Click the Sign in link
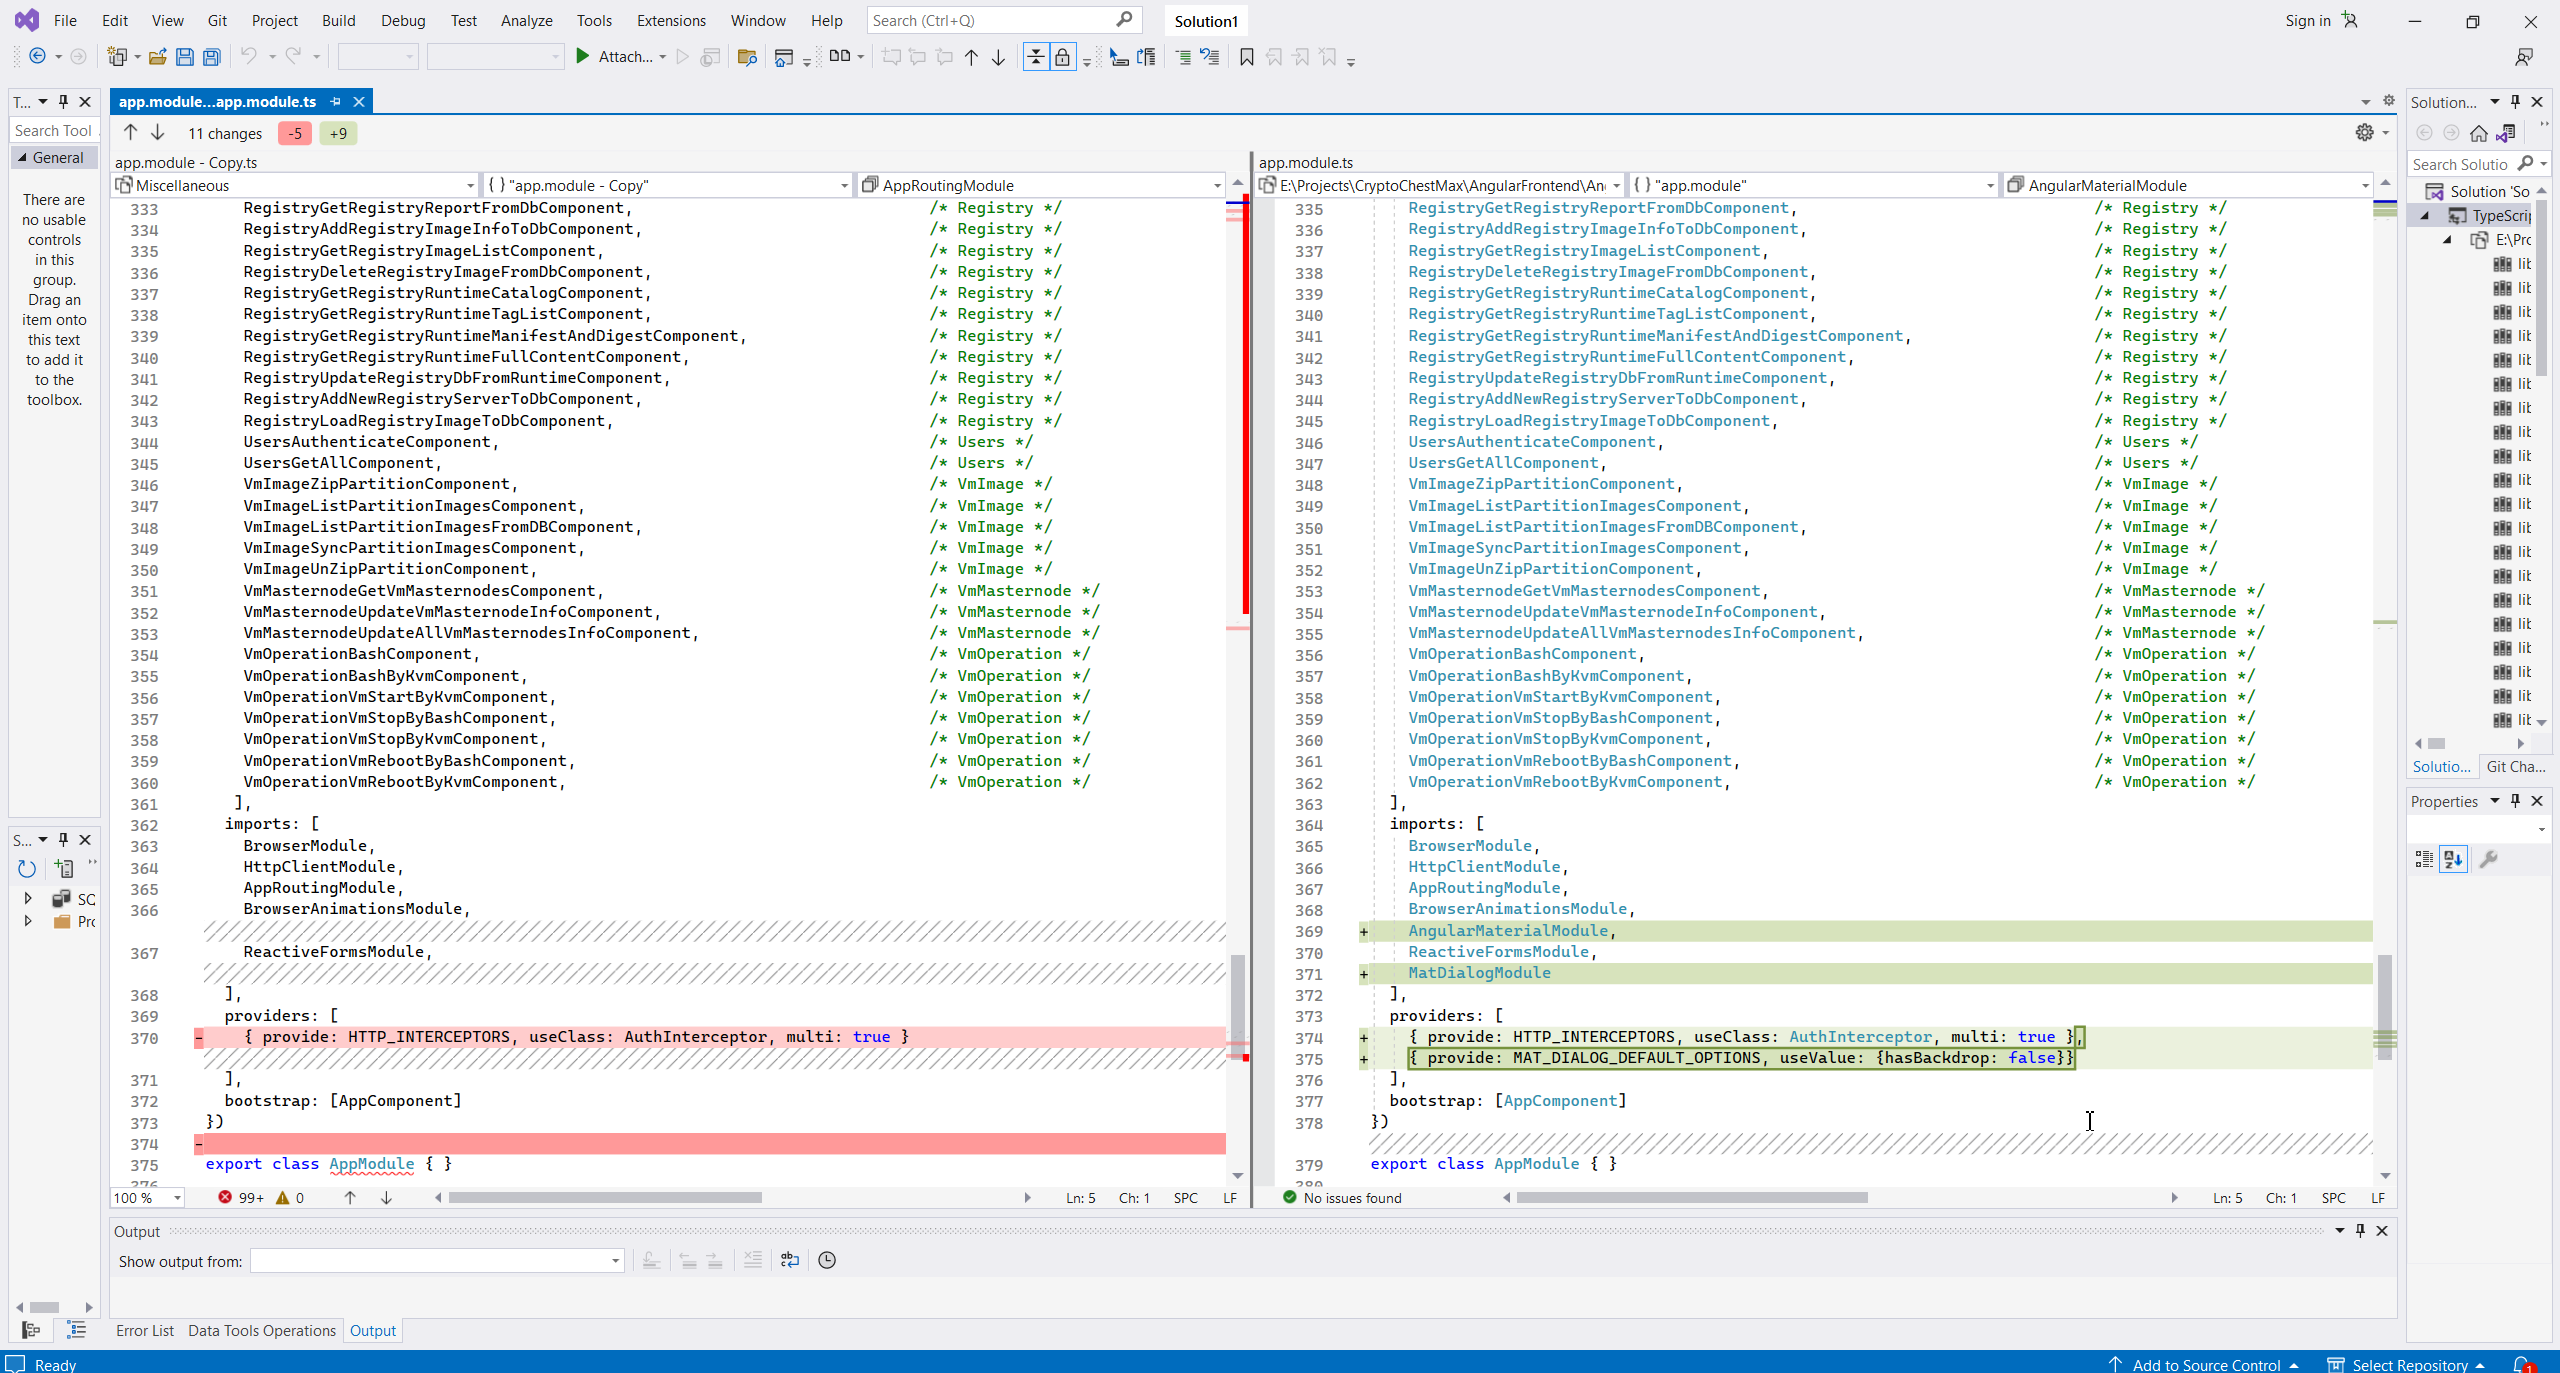 tap(2307, 20)
